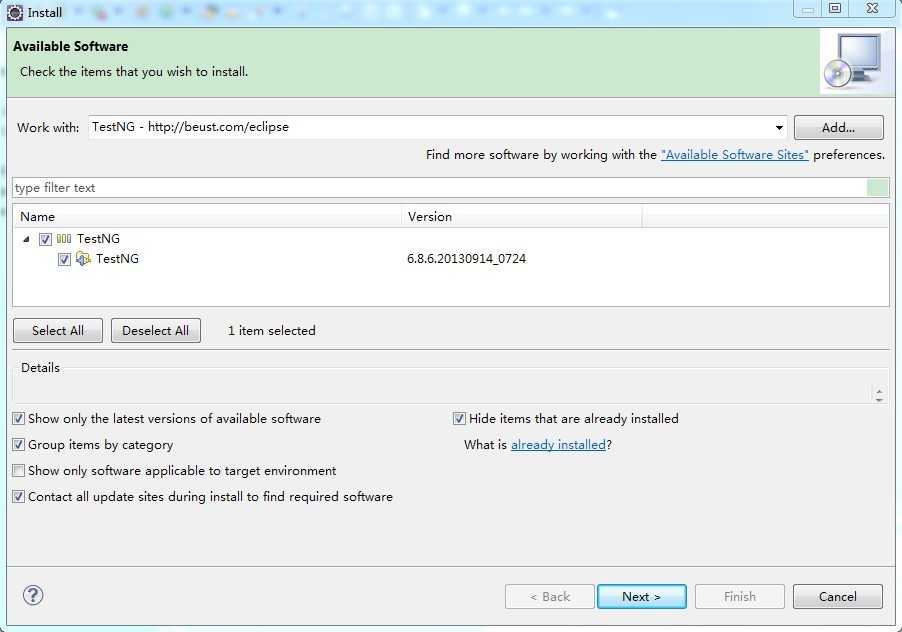Click the Deselect All button
The height and width of the screenshot is (632, 902).
155,331
